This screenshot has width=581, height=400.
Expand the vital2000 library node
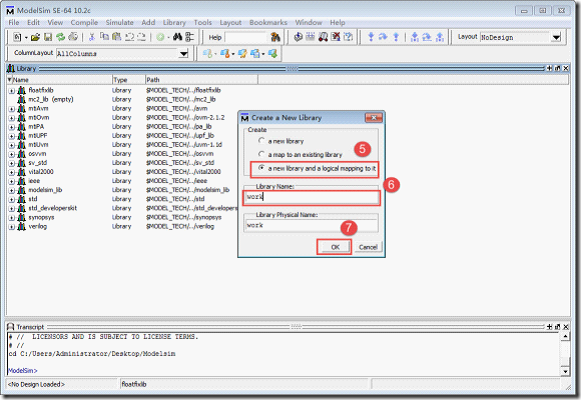click(x=12, y=173)
